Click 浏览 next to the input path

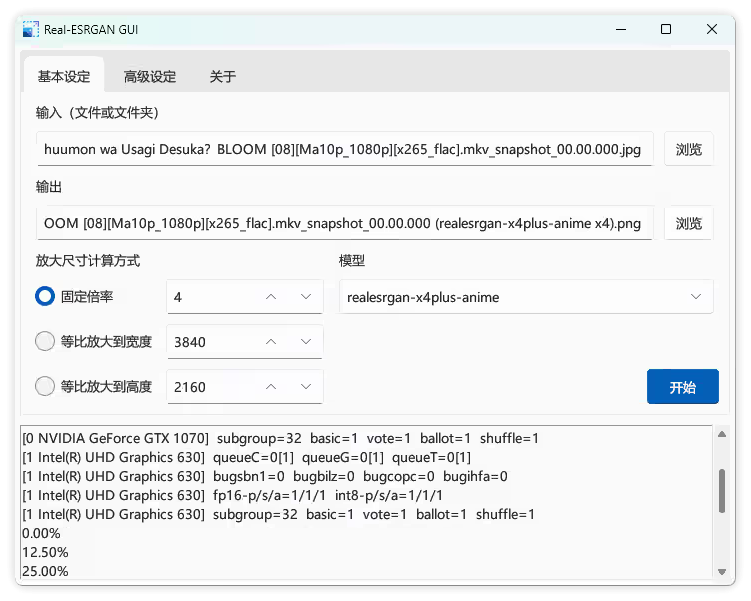pos(688,150)
